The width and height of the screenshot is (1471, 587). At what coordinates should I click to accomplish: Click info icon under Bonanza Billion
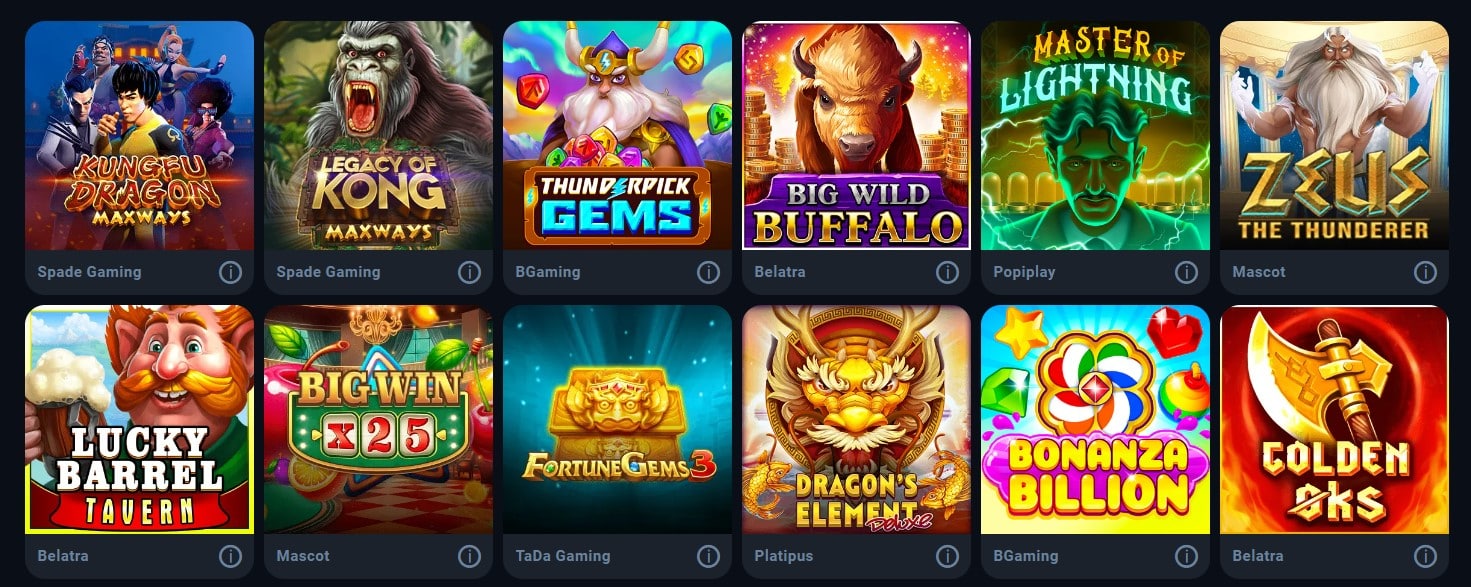click(x=1186, y=556)
